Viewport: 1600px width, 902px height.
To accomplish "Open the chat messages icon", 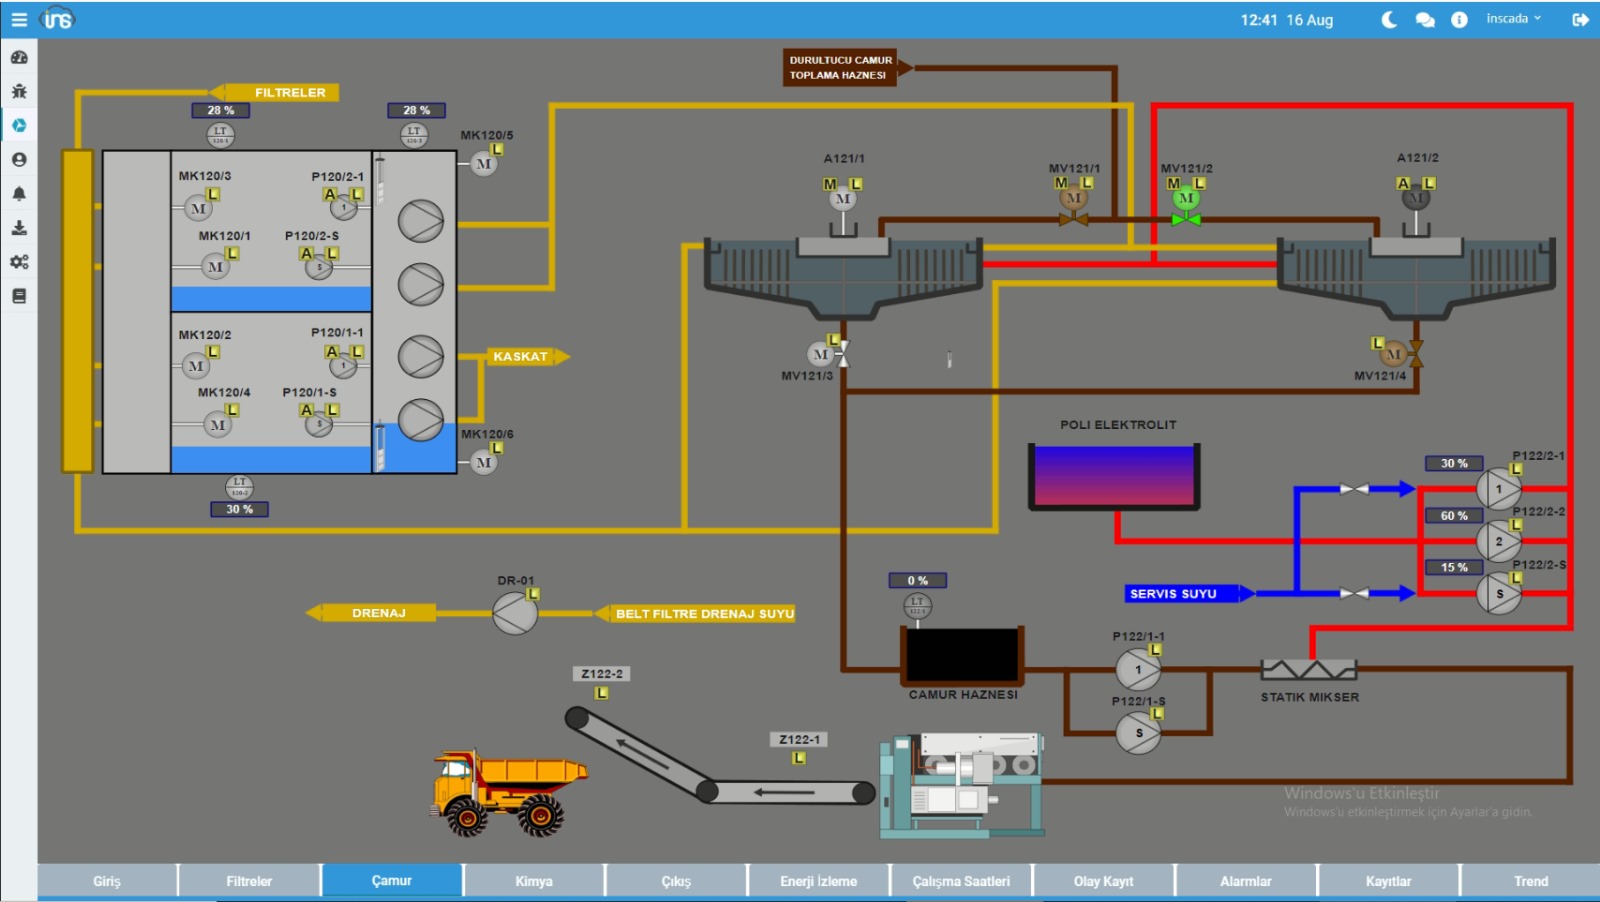I will coord(1425,20).
